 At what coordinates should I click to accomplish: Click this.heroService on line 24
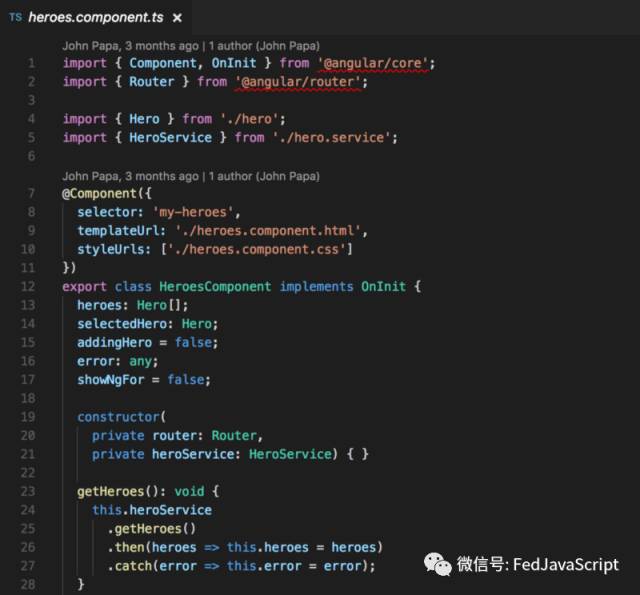pos(152,510)
